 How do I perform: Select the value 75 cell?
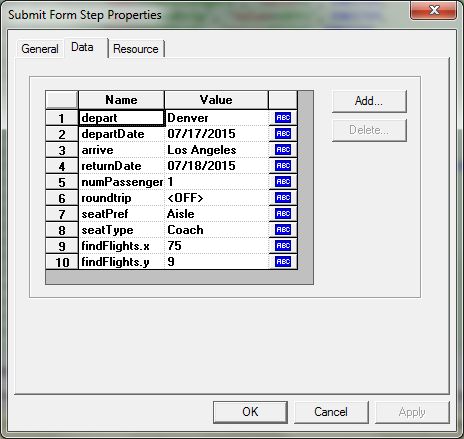217,246
